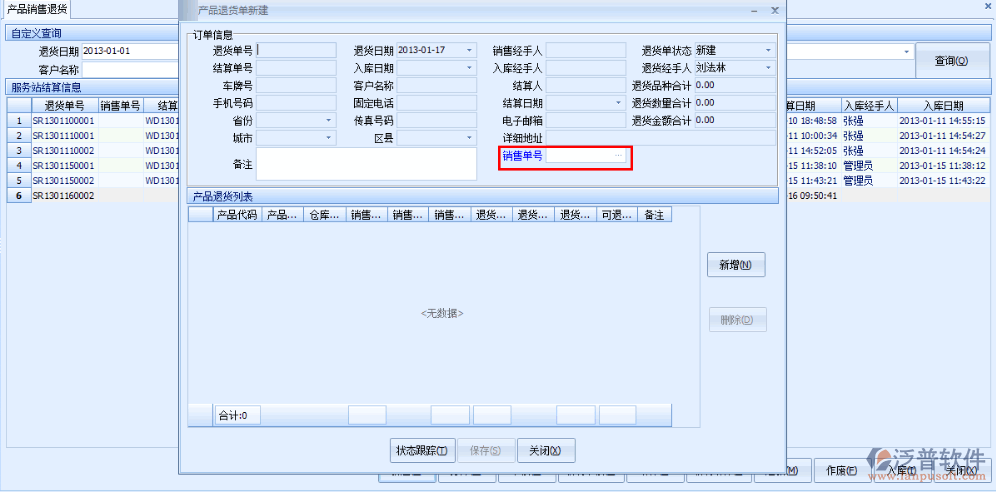Close the main window tab with top-right X
This screenshot has height=492, width=996.
(x=990, y=5)
